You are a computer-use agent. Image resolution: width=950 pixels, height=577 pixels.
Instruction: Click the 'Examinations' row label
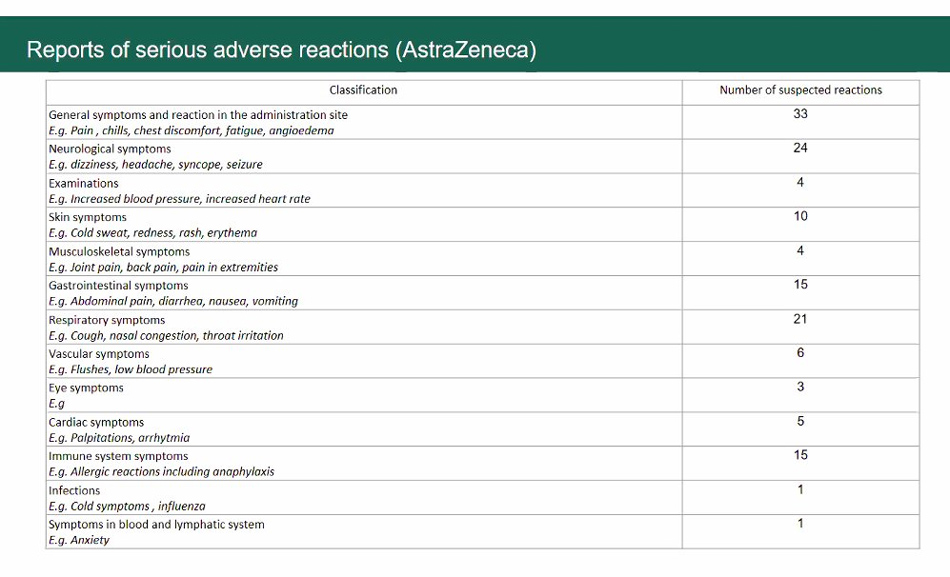point(84,183)
